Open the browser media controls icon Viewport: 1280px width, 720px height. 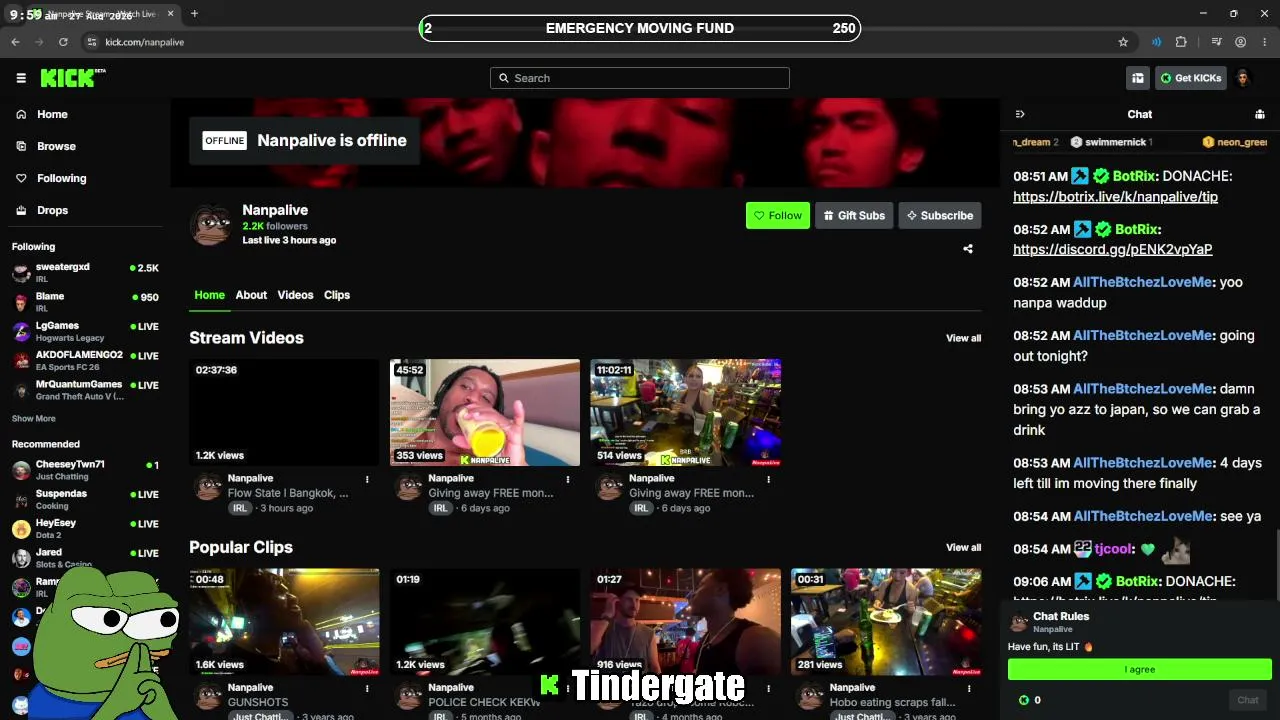click(x=1216, y=42)
